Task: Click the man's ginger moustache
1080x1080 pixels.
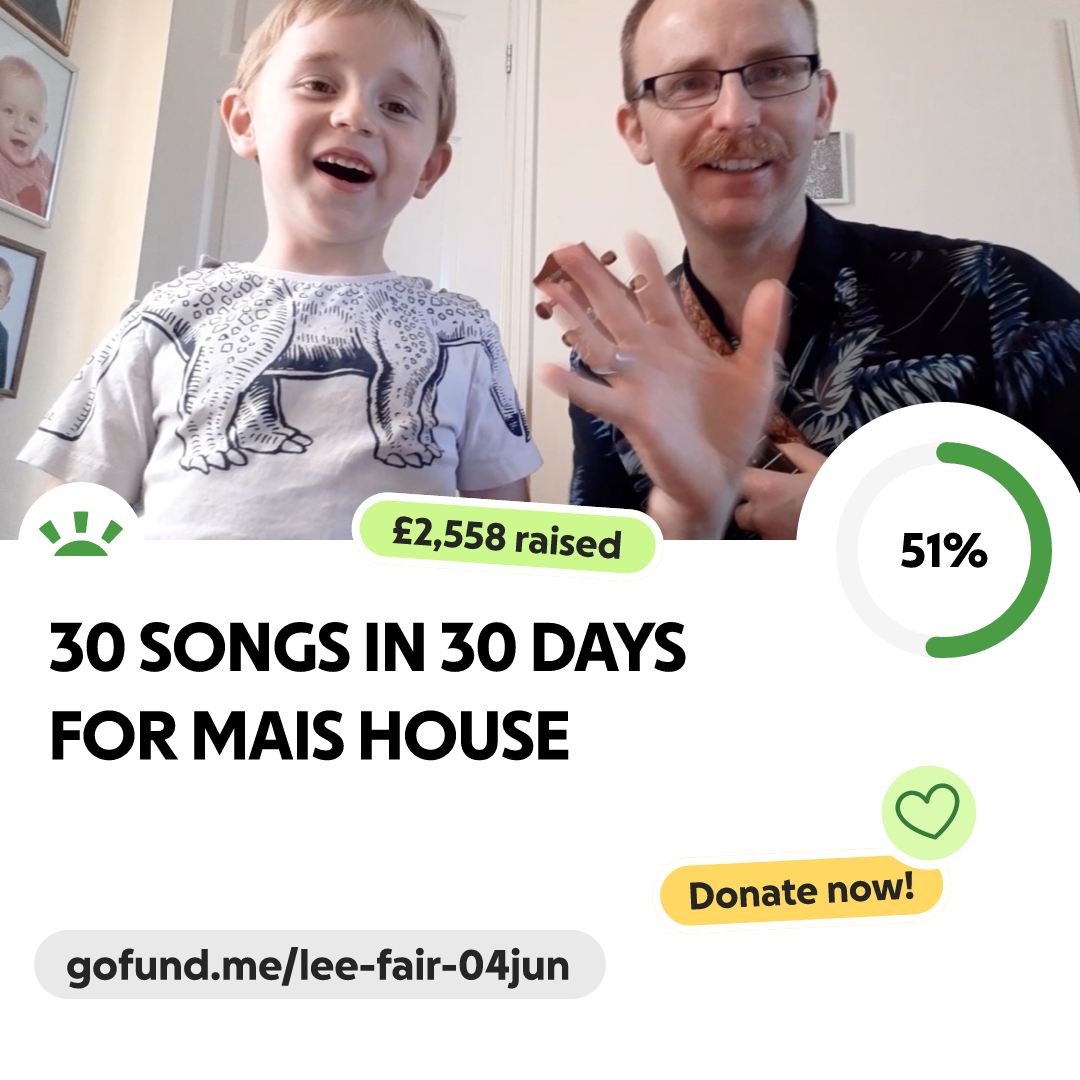Action: click(735, 152)
